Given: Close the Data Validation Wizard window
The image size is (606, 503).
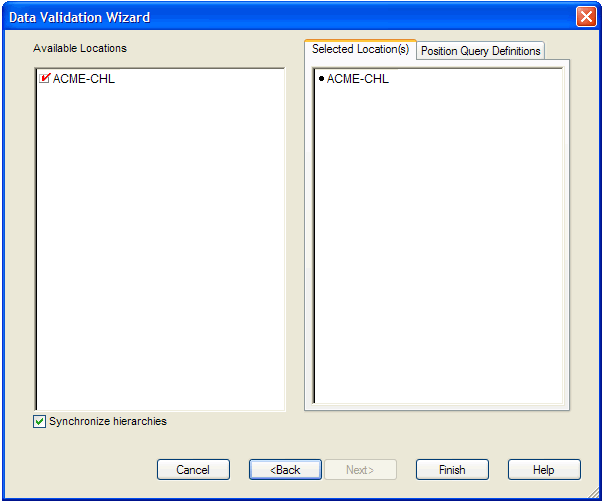Looking at the screenshot, I should point(586,17).
